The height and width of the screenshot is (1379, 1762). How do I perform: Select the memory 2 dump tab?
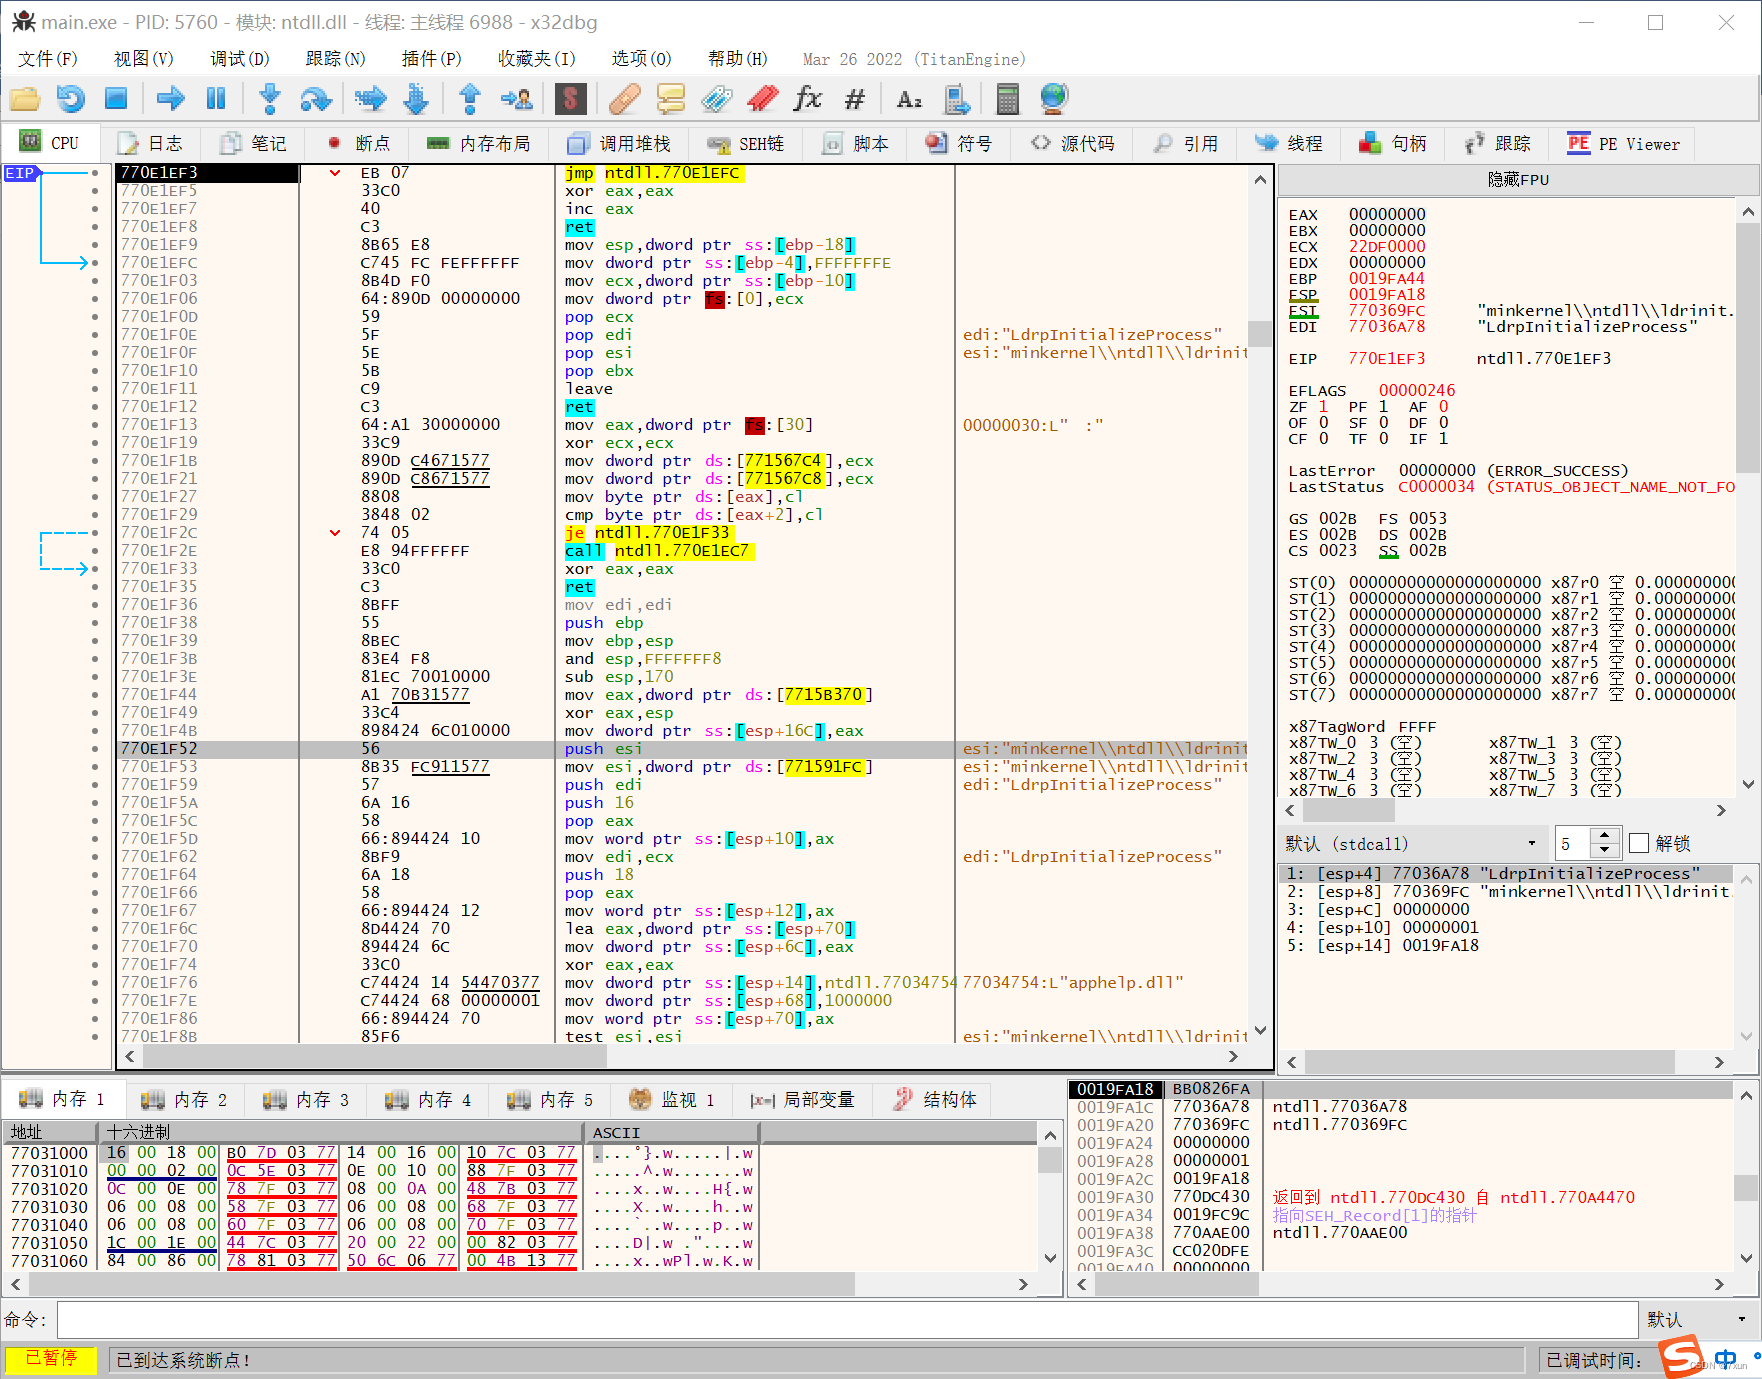[185, 1099]
